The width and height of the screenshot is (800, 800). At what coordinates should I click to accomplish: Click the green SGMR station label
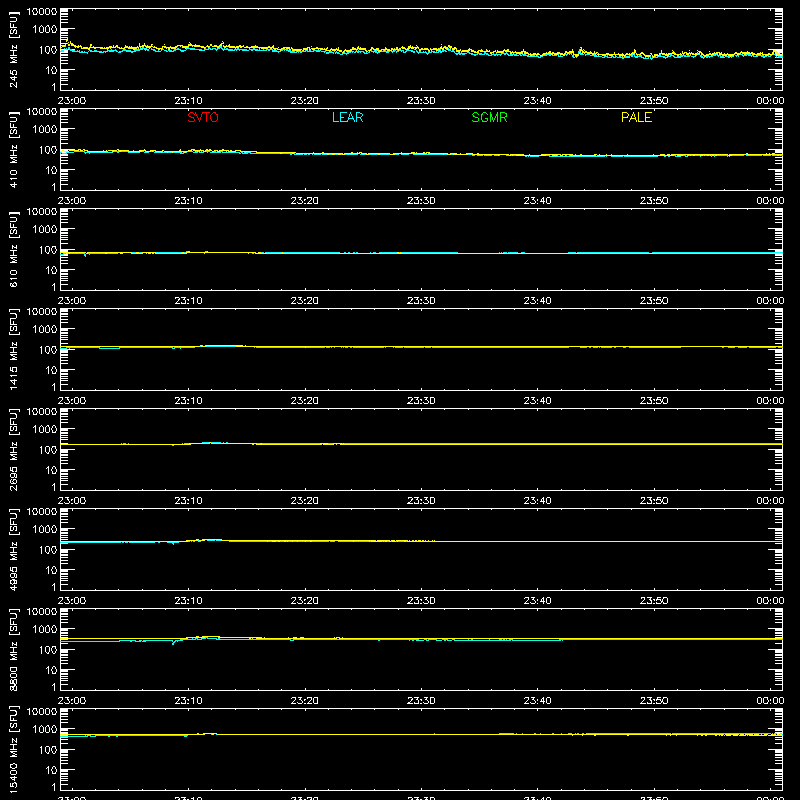(x=489, y=117)
